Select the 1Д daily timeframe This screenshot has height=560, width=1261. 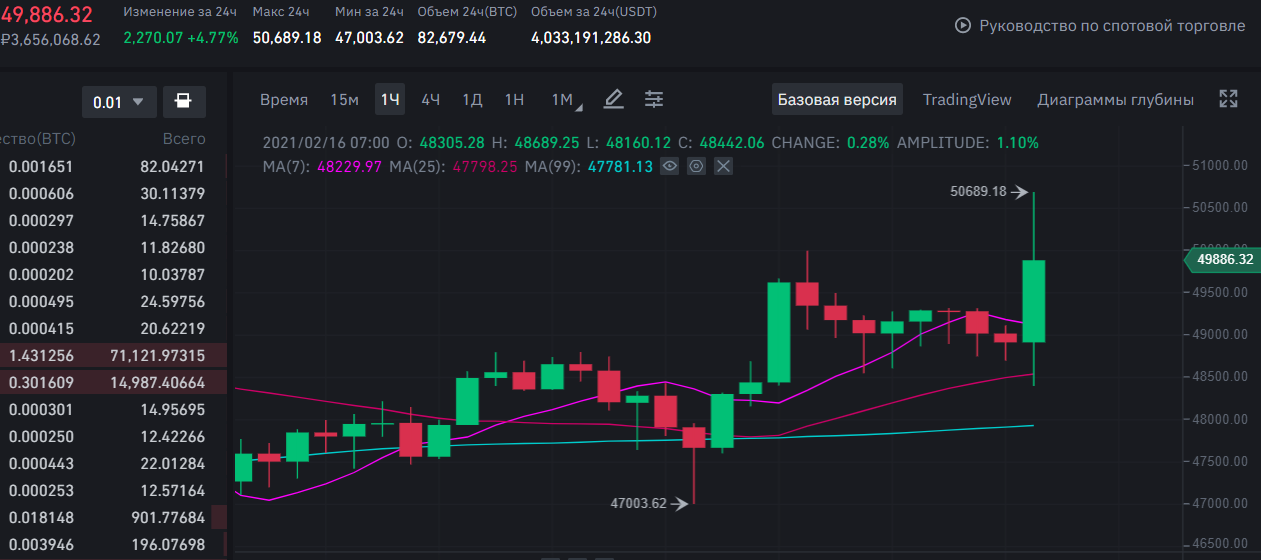(472, 99)
